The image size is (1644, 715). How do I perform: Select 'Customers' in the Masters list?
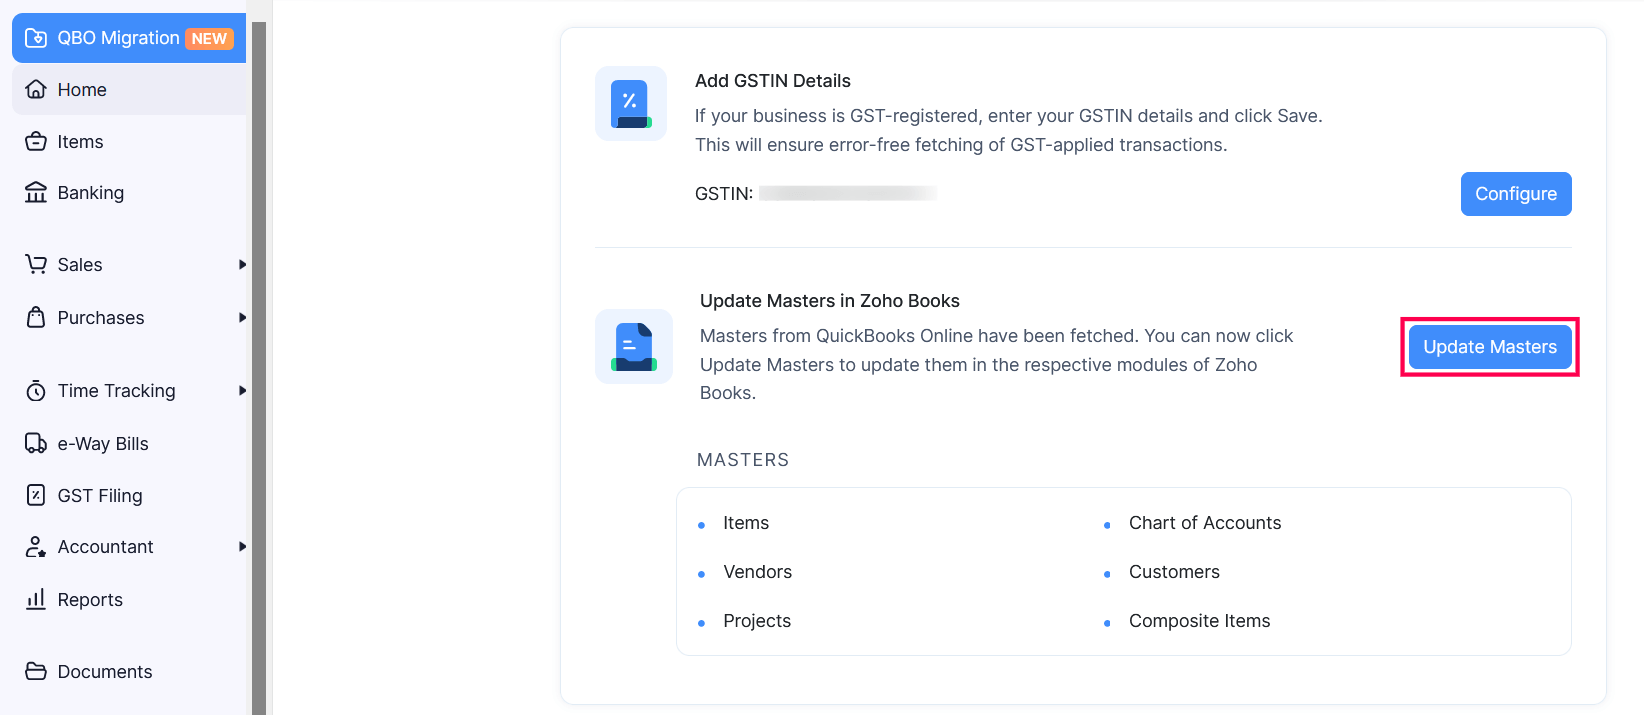coord(1174,572)
